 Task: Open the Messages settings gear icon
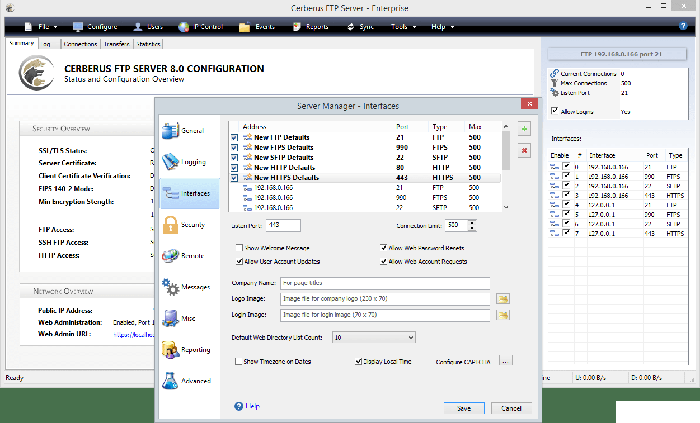pos(170,287)
